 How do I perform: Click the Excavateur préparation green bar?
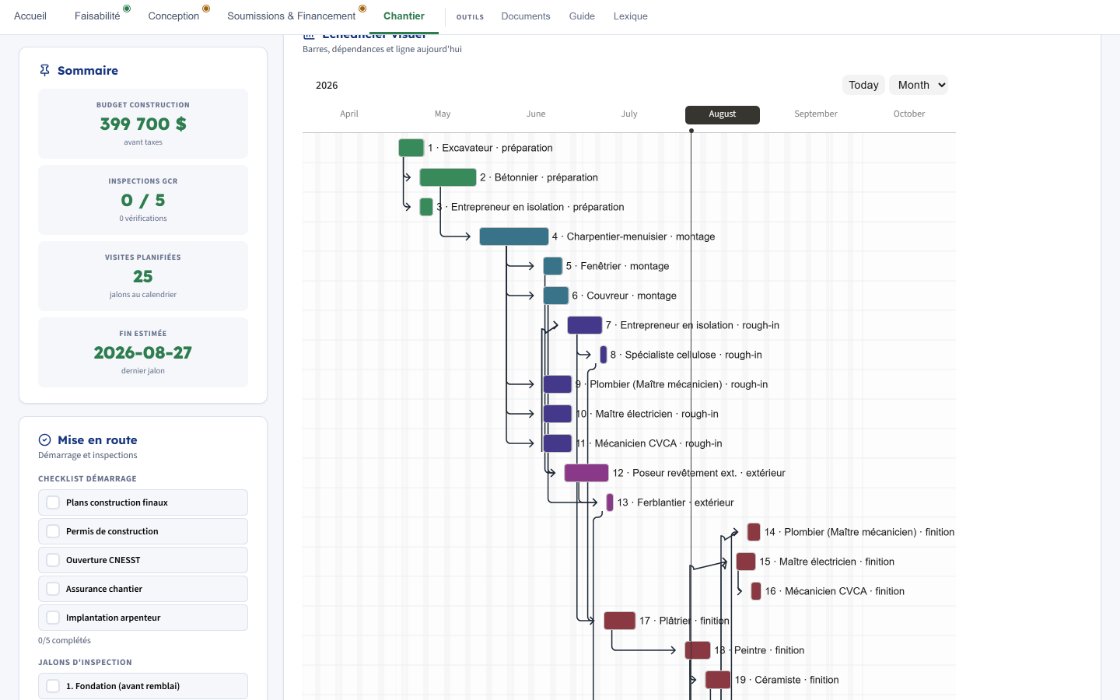click(x=411, y=148)
